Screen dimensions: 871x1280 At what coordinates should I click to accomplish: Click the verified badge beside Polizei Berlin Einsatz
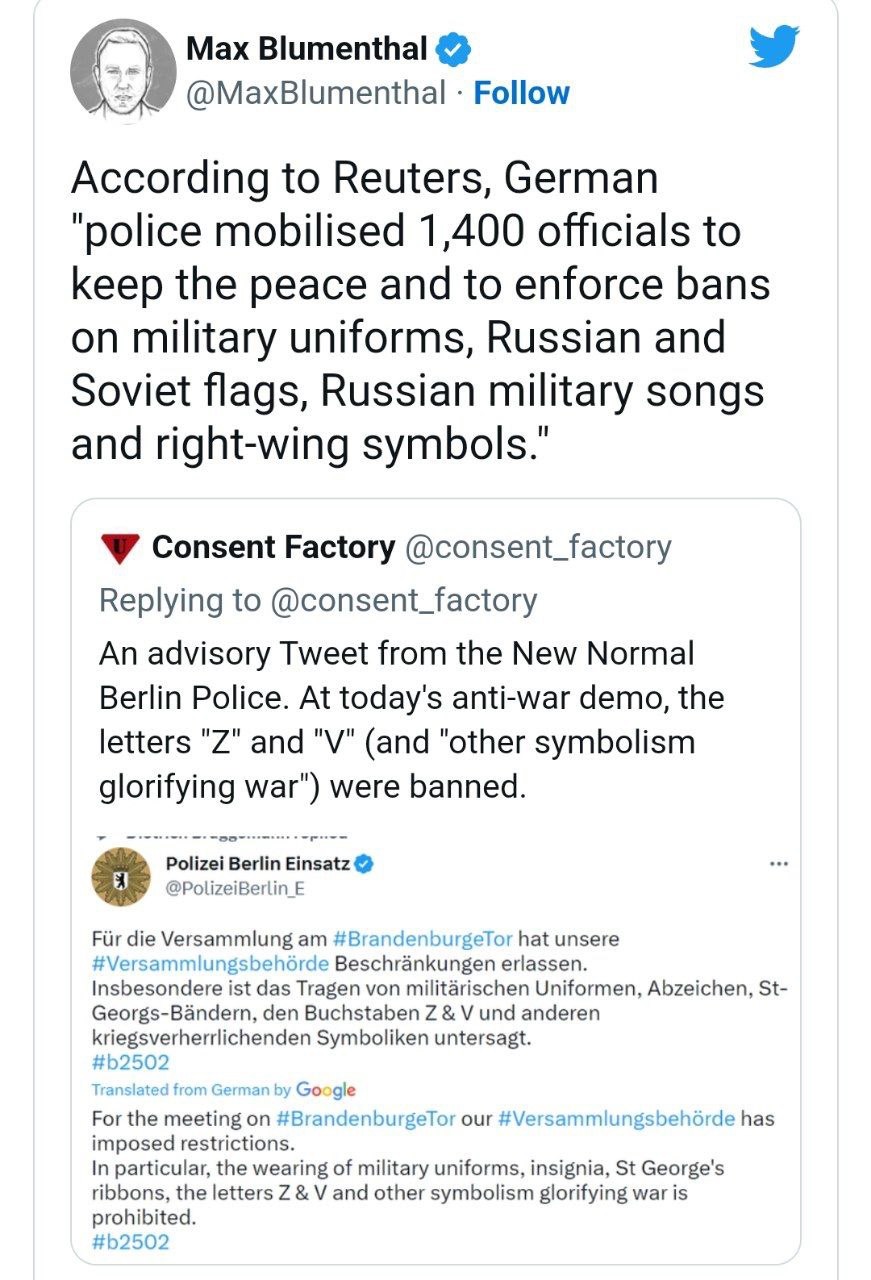coord(365,864)
